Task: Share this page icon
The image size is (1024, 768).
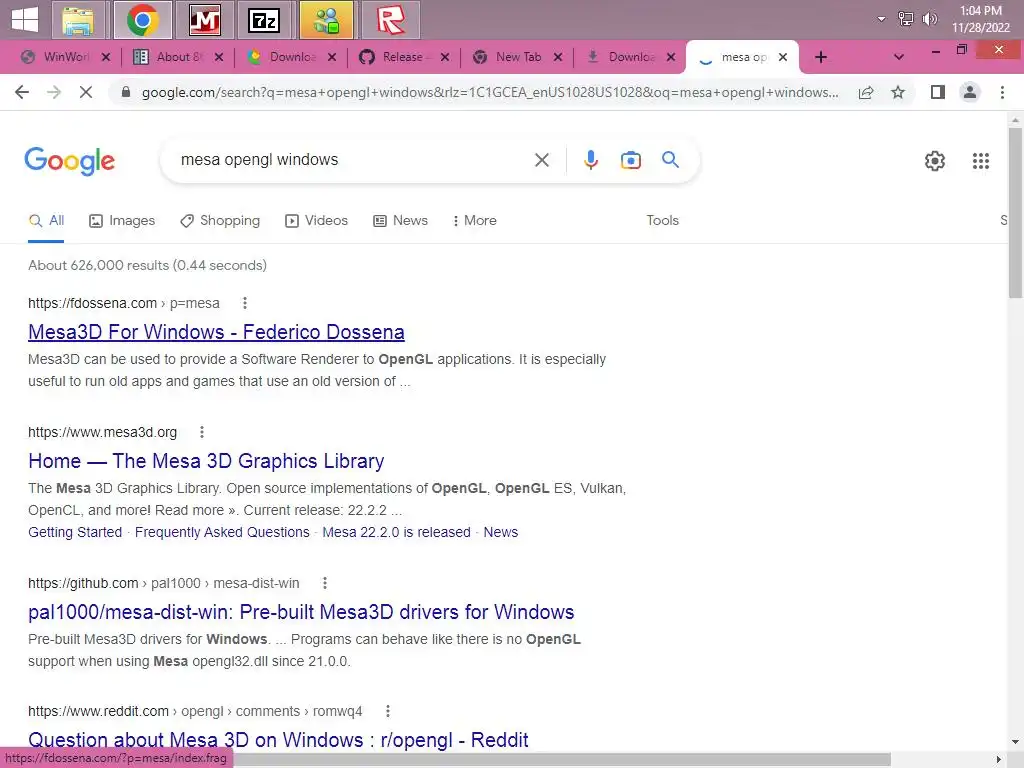Action: click(x=866, y=92)
